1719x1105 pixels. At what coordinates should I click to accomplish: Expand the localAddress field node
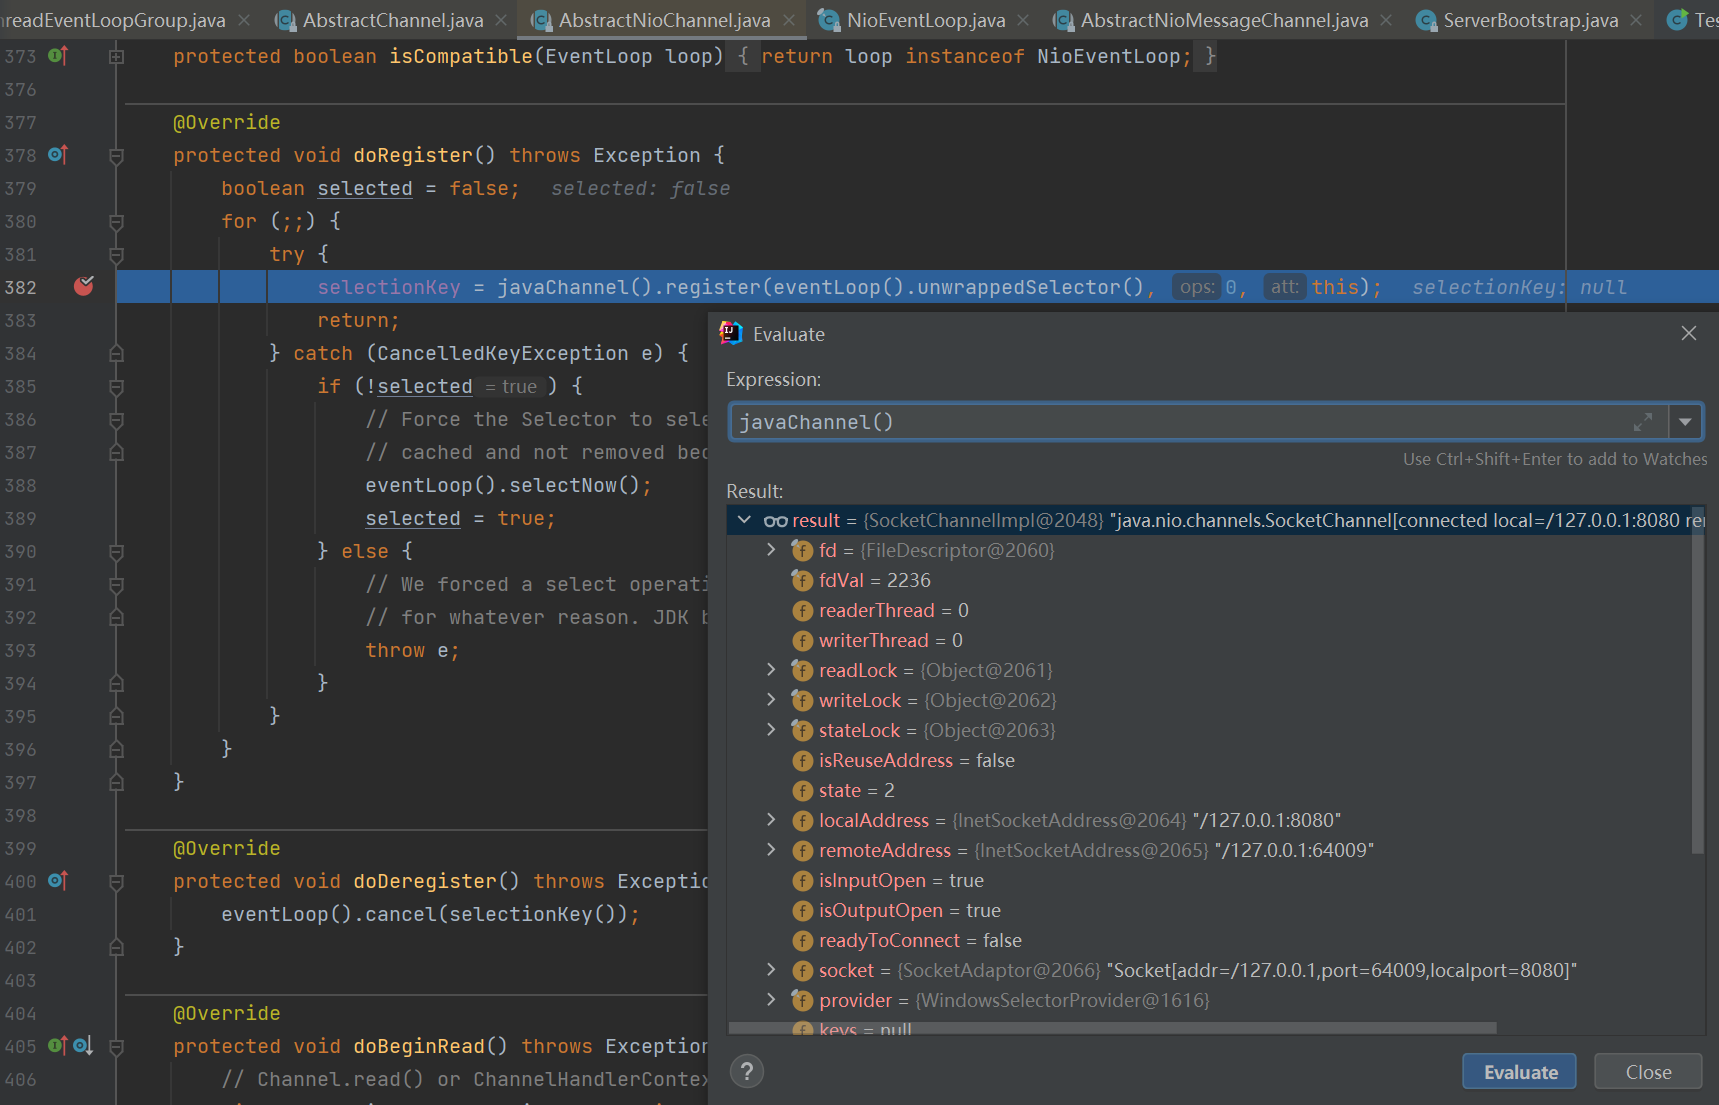pyautogui.click(x=770, y=820)
